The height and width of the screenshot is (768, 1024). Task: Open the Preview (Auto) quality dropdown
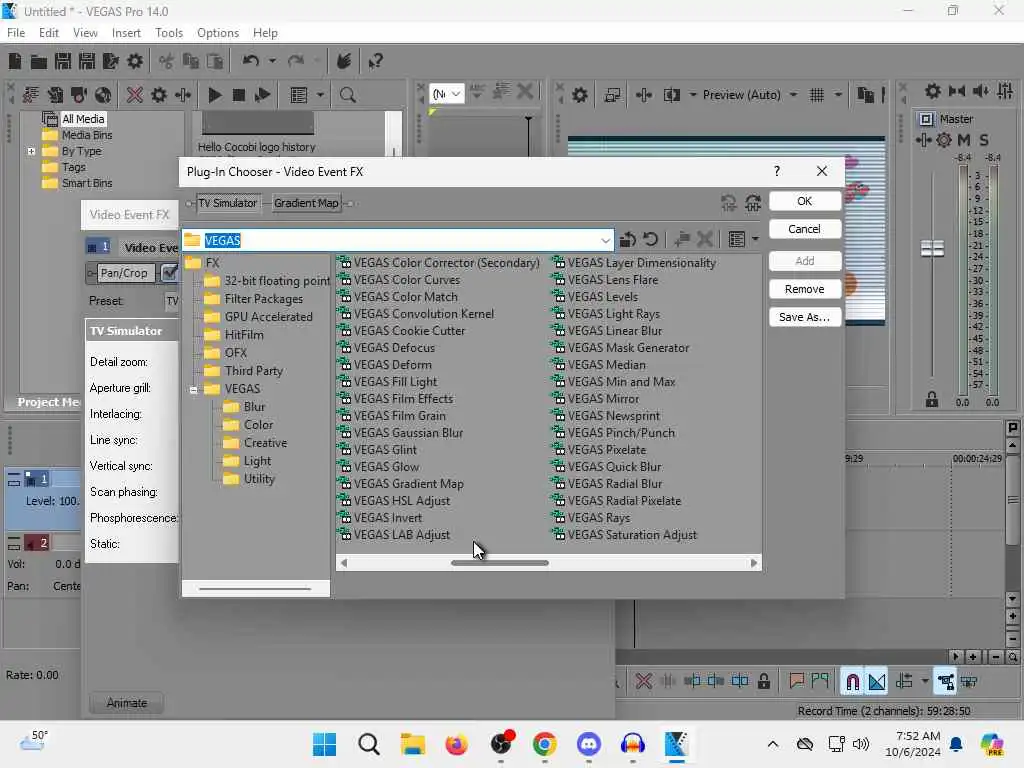point(792,95)
